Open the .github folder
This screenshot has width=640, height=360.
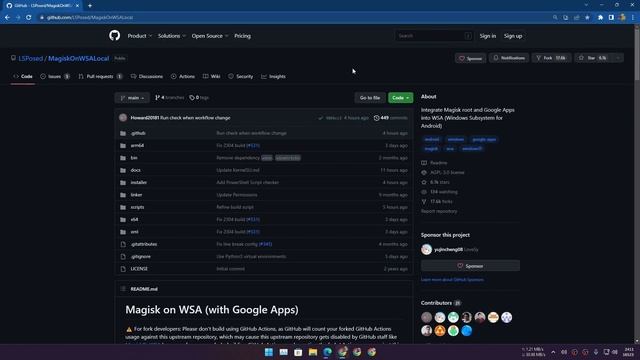(x=138, y=133)
